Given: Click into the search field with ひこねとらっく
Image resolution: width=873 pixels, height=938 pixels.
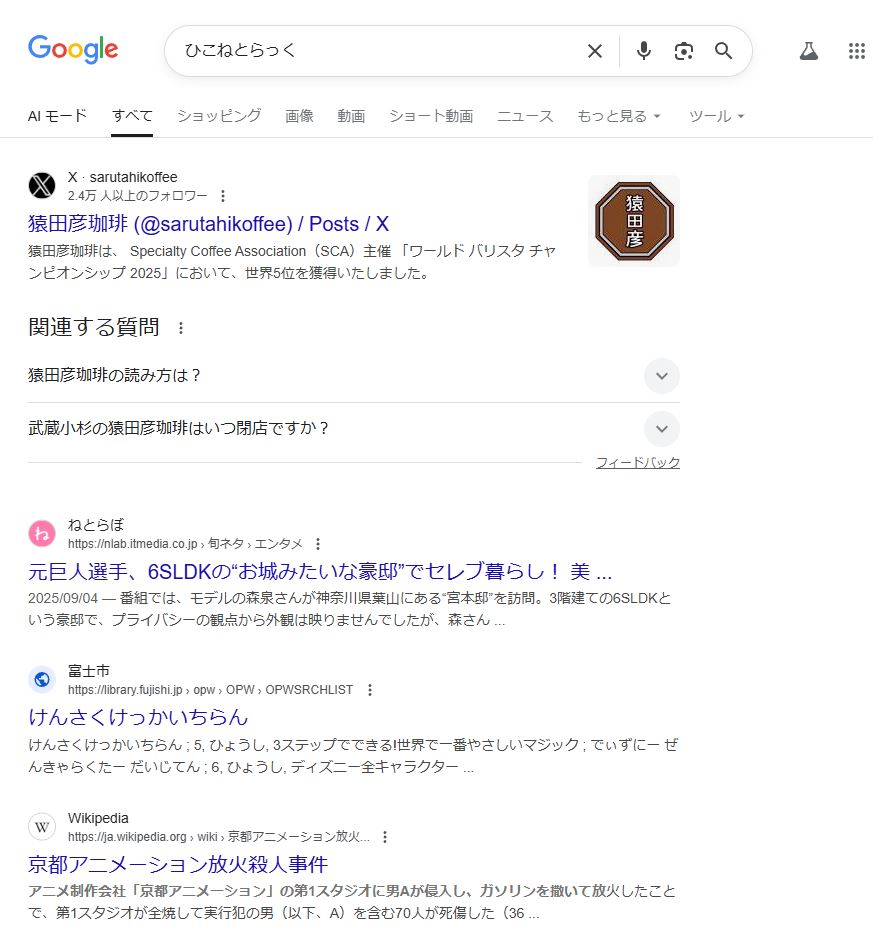Looking at the screenshot, I should point(377,51).
